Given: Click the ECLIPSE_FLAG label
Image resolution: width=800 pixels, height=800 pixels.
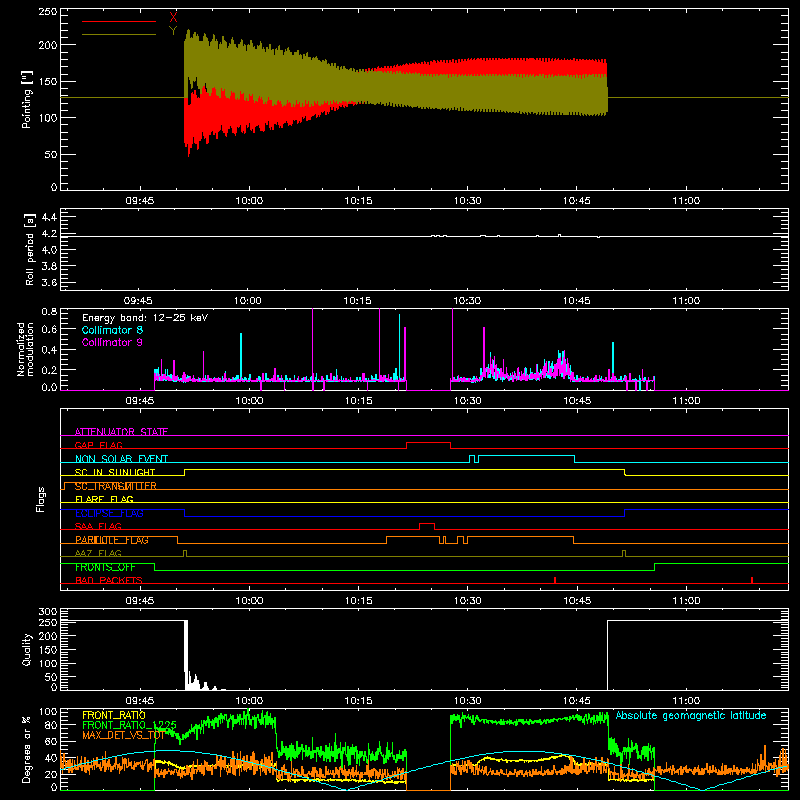Looking at the screenshot, I should click(109, 513).
